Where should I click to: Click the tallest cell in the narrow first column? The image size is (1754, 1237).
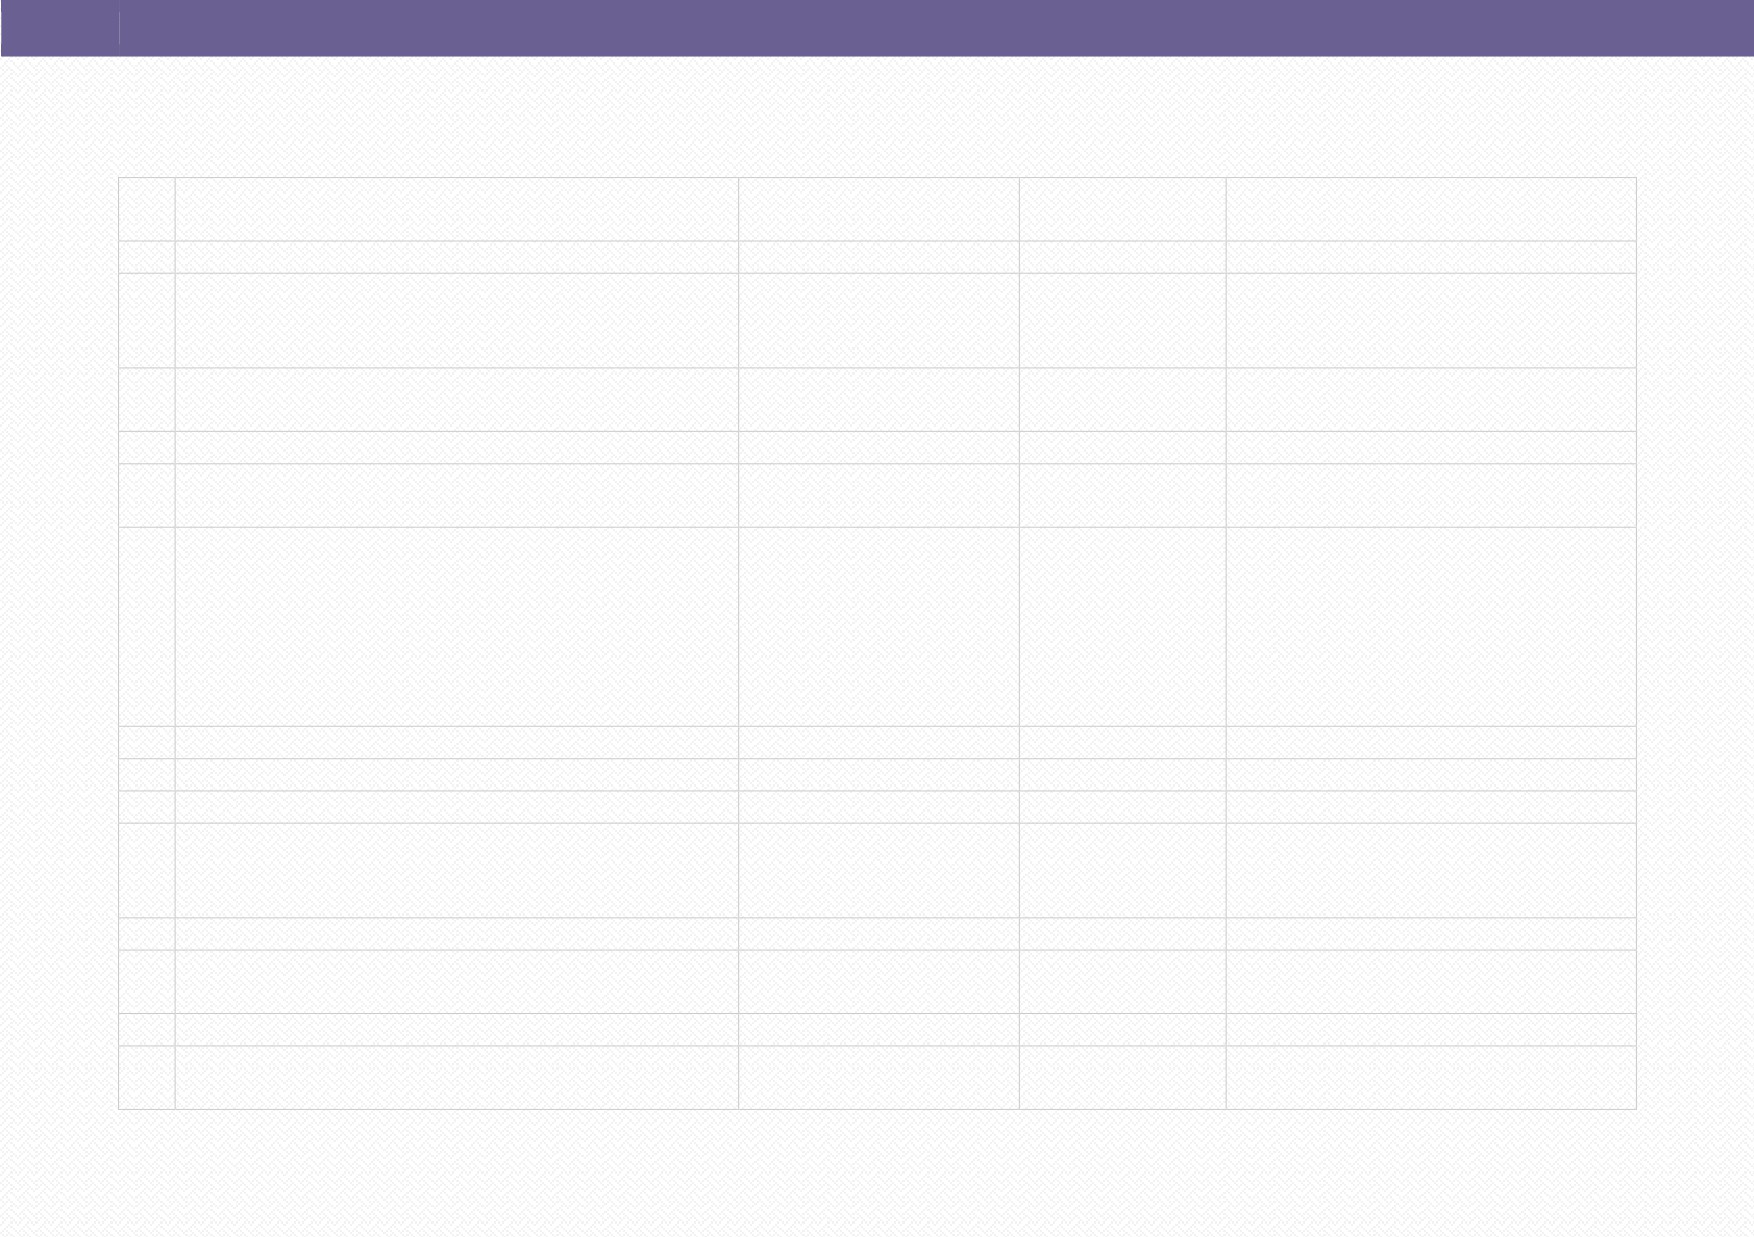point(147,627)
